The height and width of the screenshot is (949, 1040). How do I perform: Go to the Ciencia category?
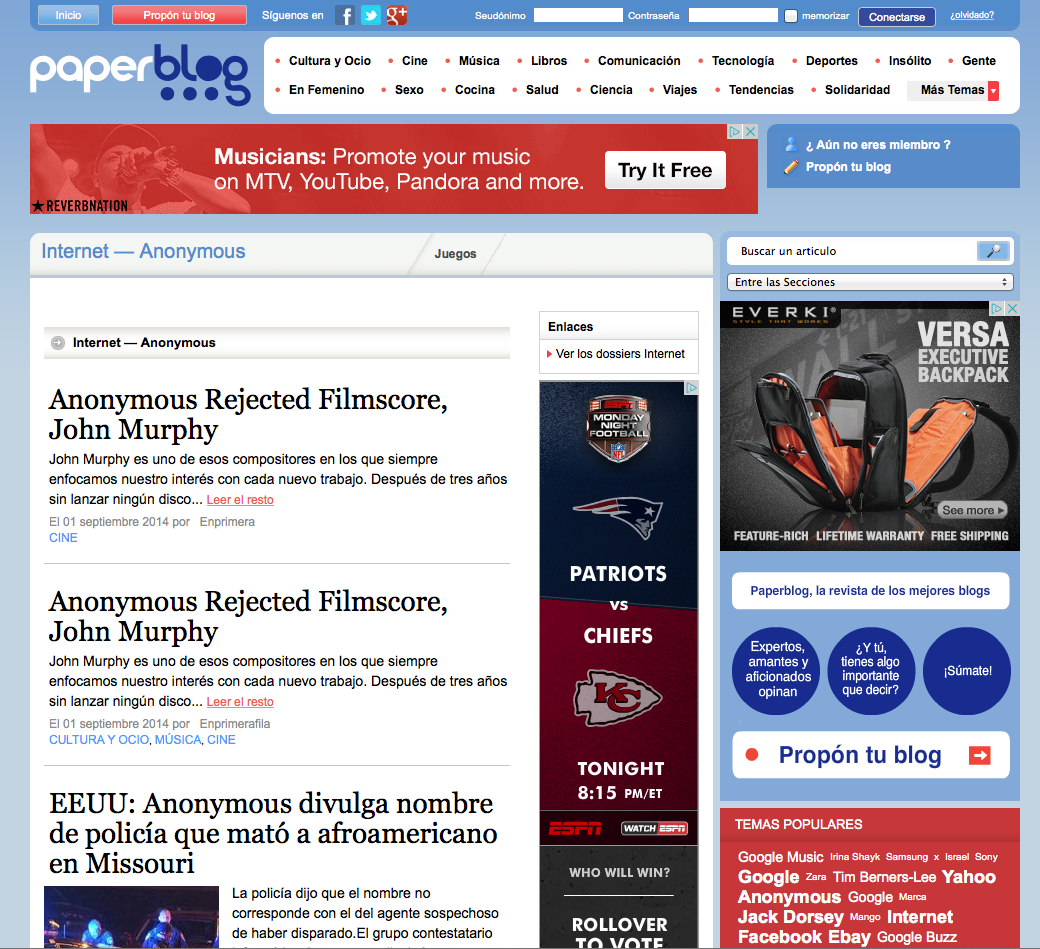tap(611, 90)
